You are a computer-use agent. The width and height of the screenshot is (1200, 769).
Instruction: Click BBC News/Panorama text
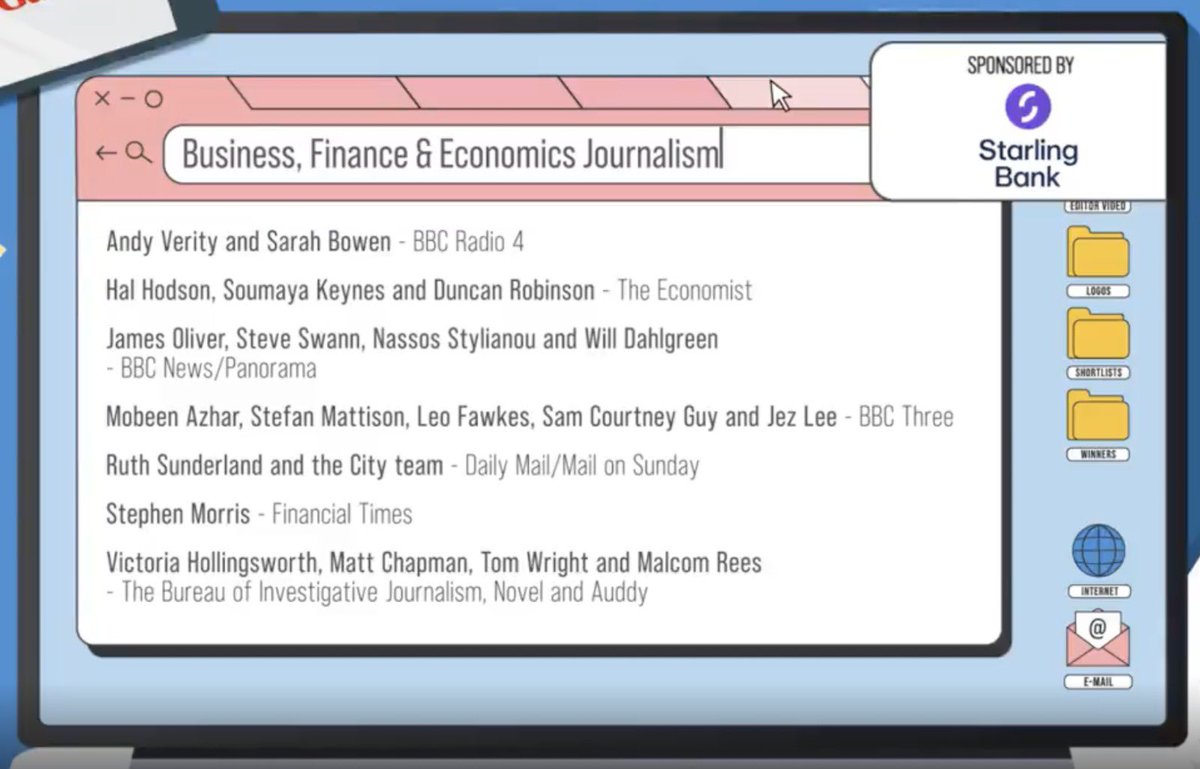(218, 369)
